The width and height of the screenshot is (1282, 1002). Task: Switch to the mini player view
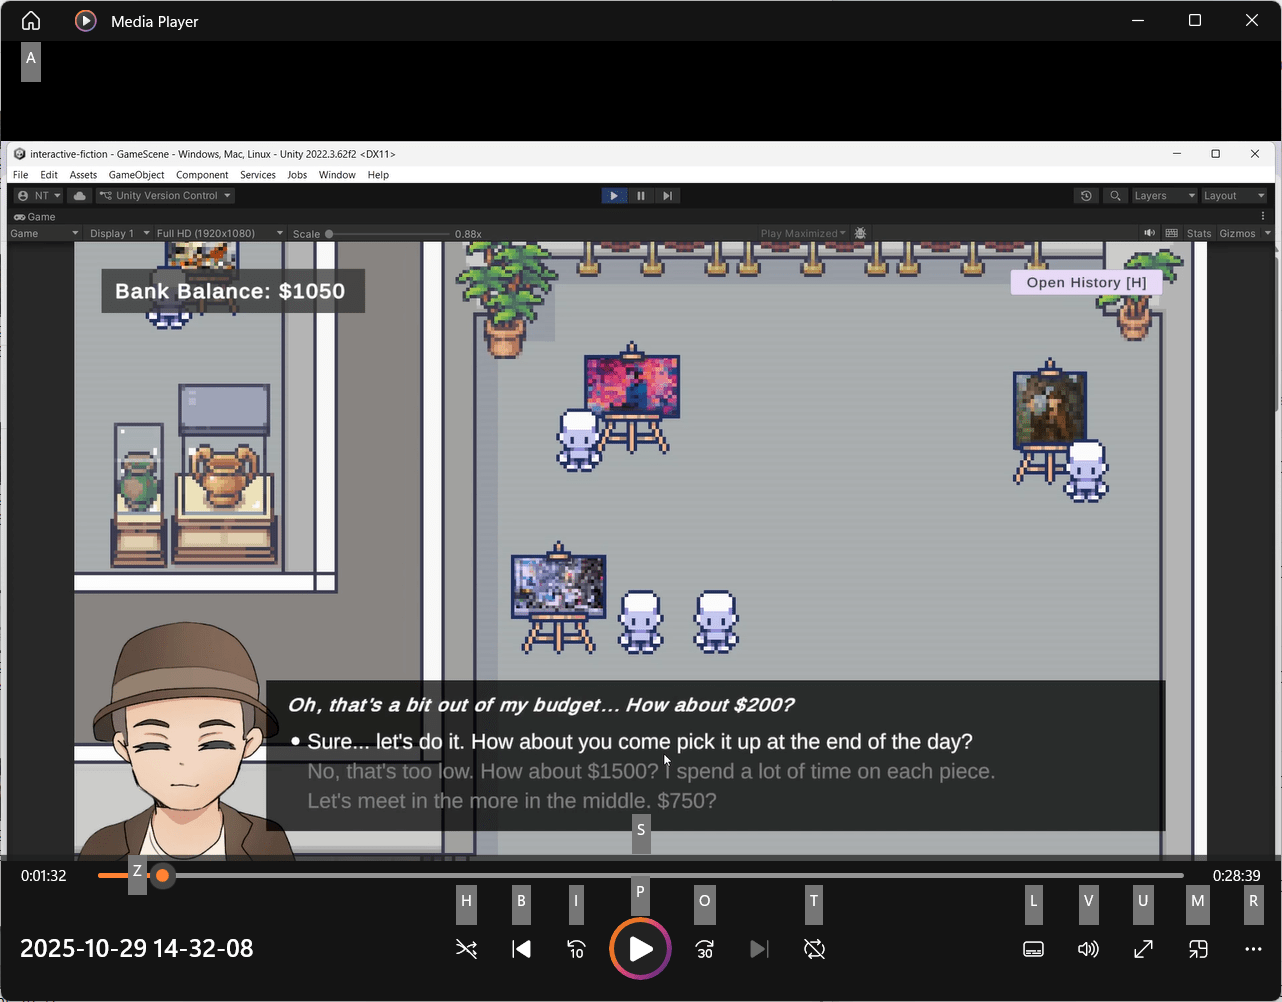click(x=1198, y=949)
